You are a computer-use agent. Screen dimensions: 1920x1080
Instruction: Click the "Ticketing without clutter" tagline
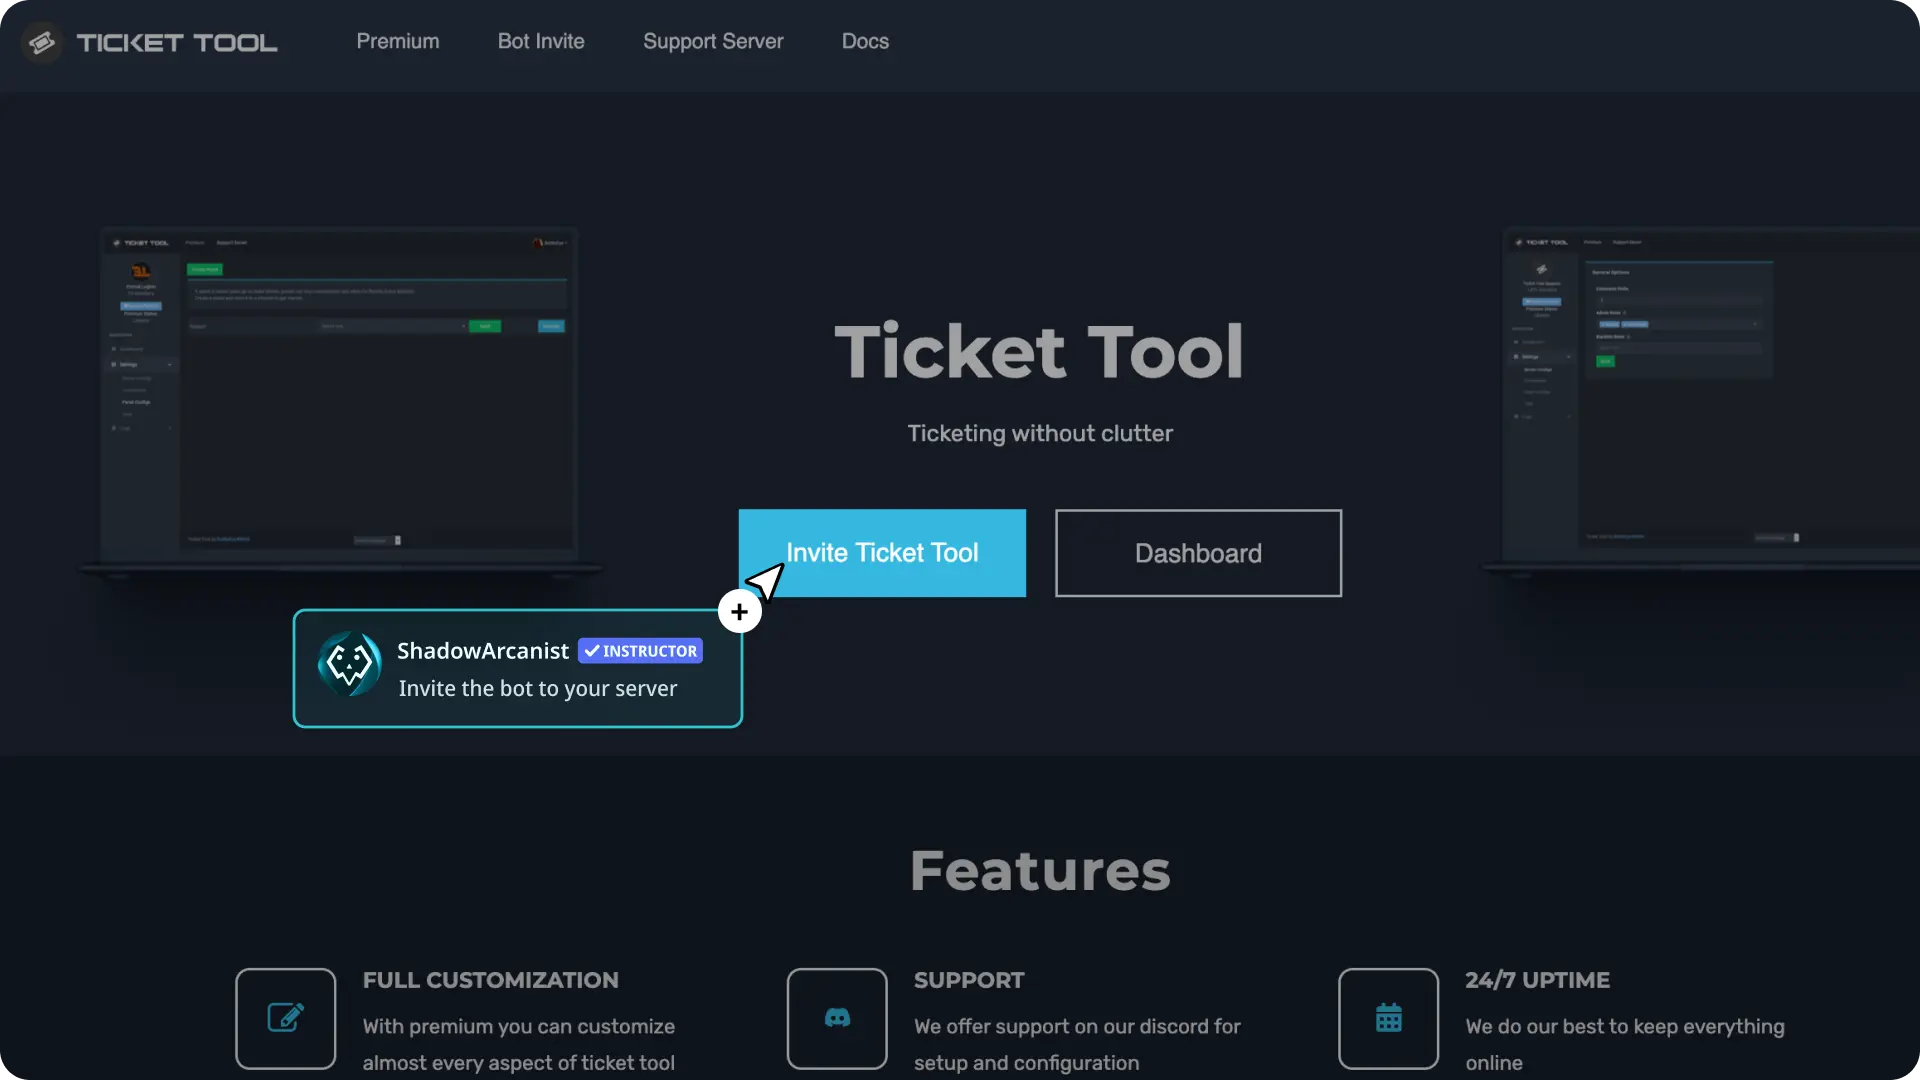tap(1040, 433)
